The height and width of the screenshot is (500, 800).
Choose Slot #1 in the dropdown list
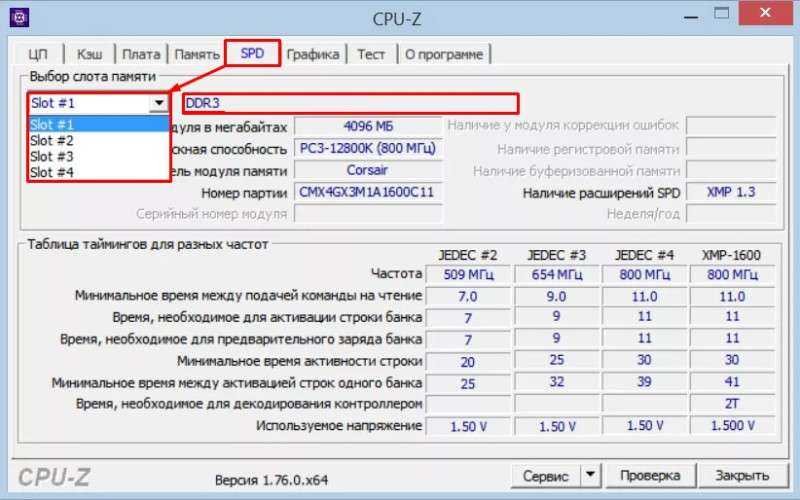pyautogui.click(x=98, y=124)
